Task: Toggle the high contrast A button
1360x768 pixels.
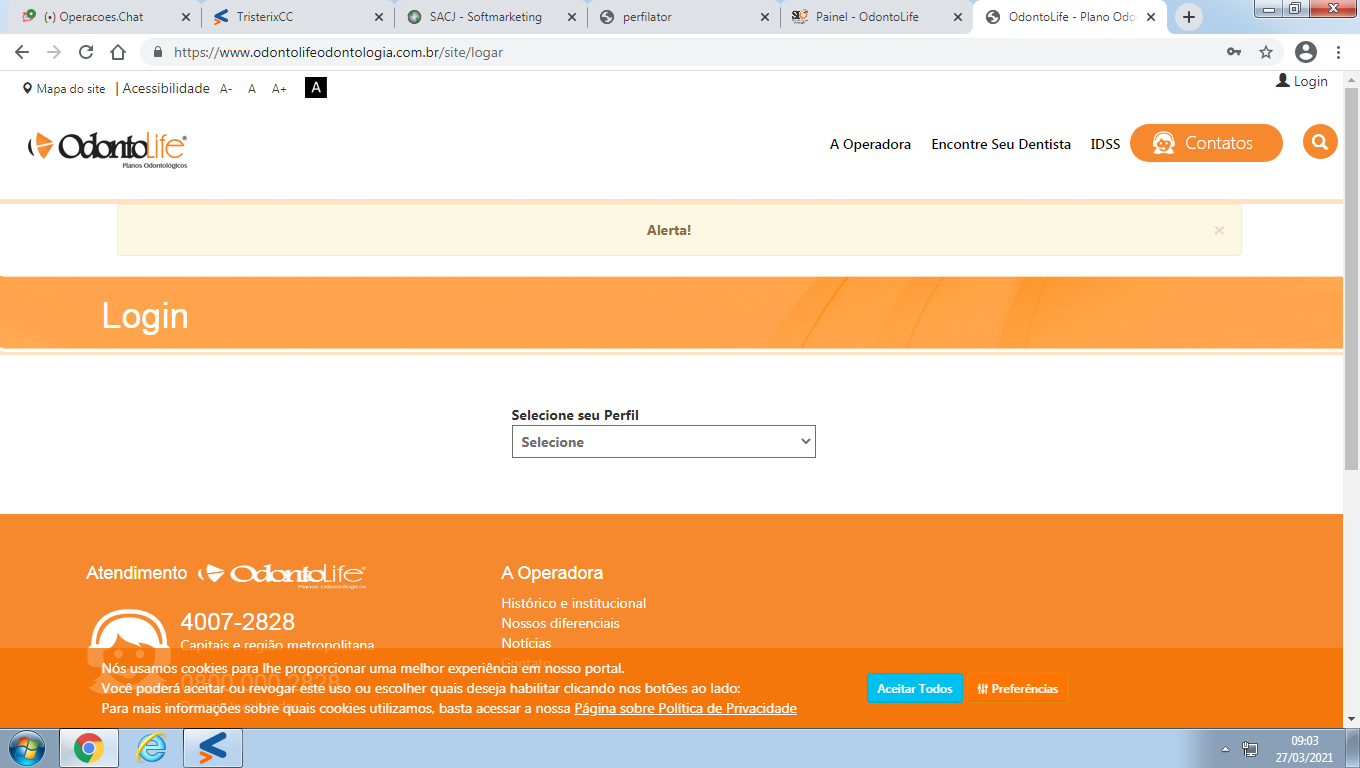Action: (316, 88)
